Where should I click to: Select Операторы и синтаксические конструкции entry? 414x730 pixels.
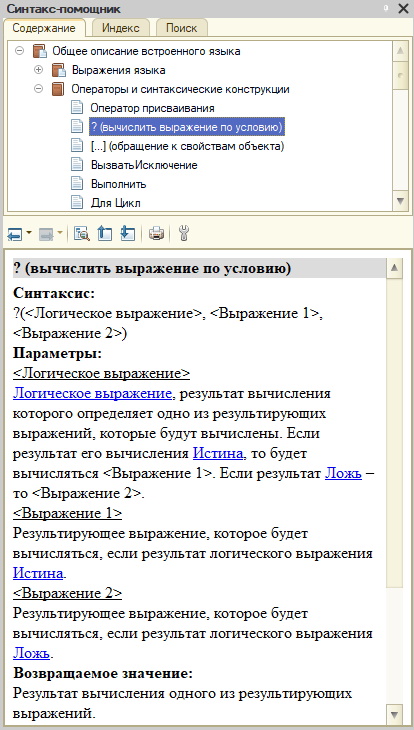(x=180, y=89)
